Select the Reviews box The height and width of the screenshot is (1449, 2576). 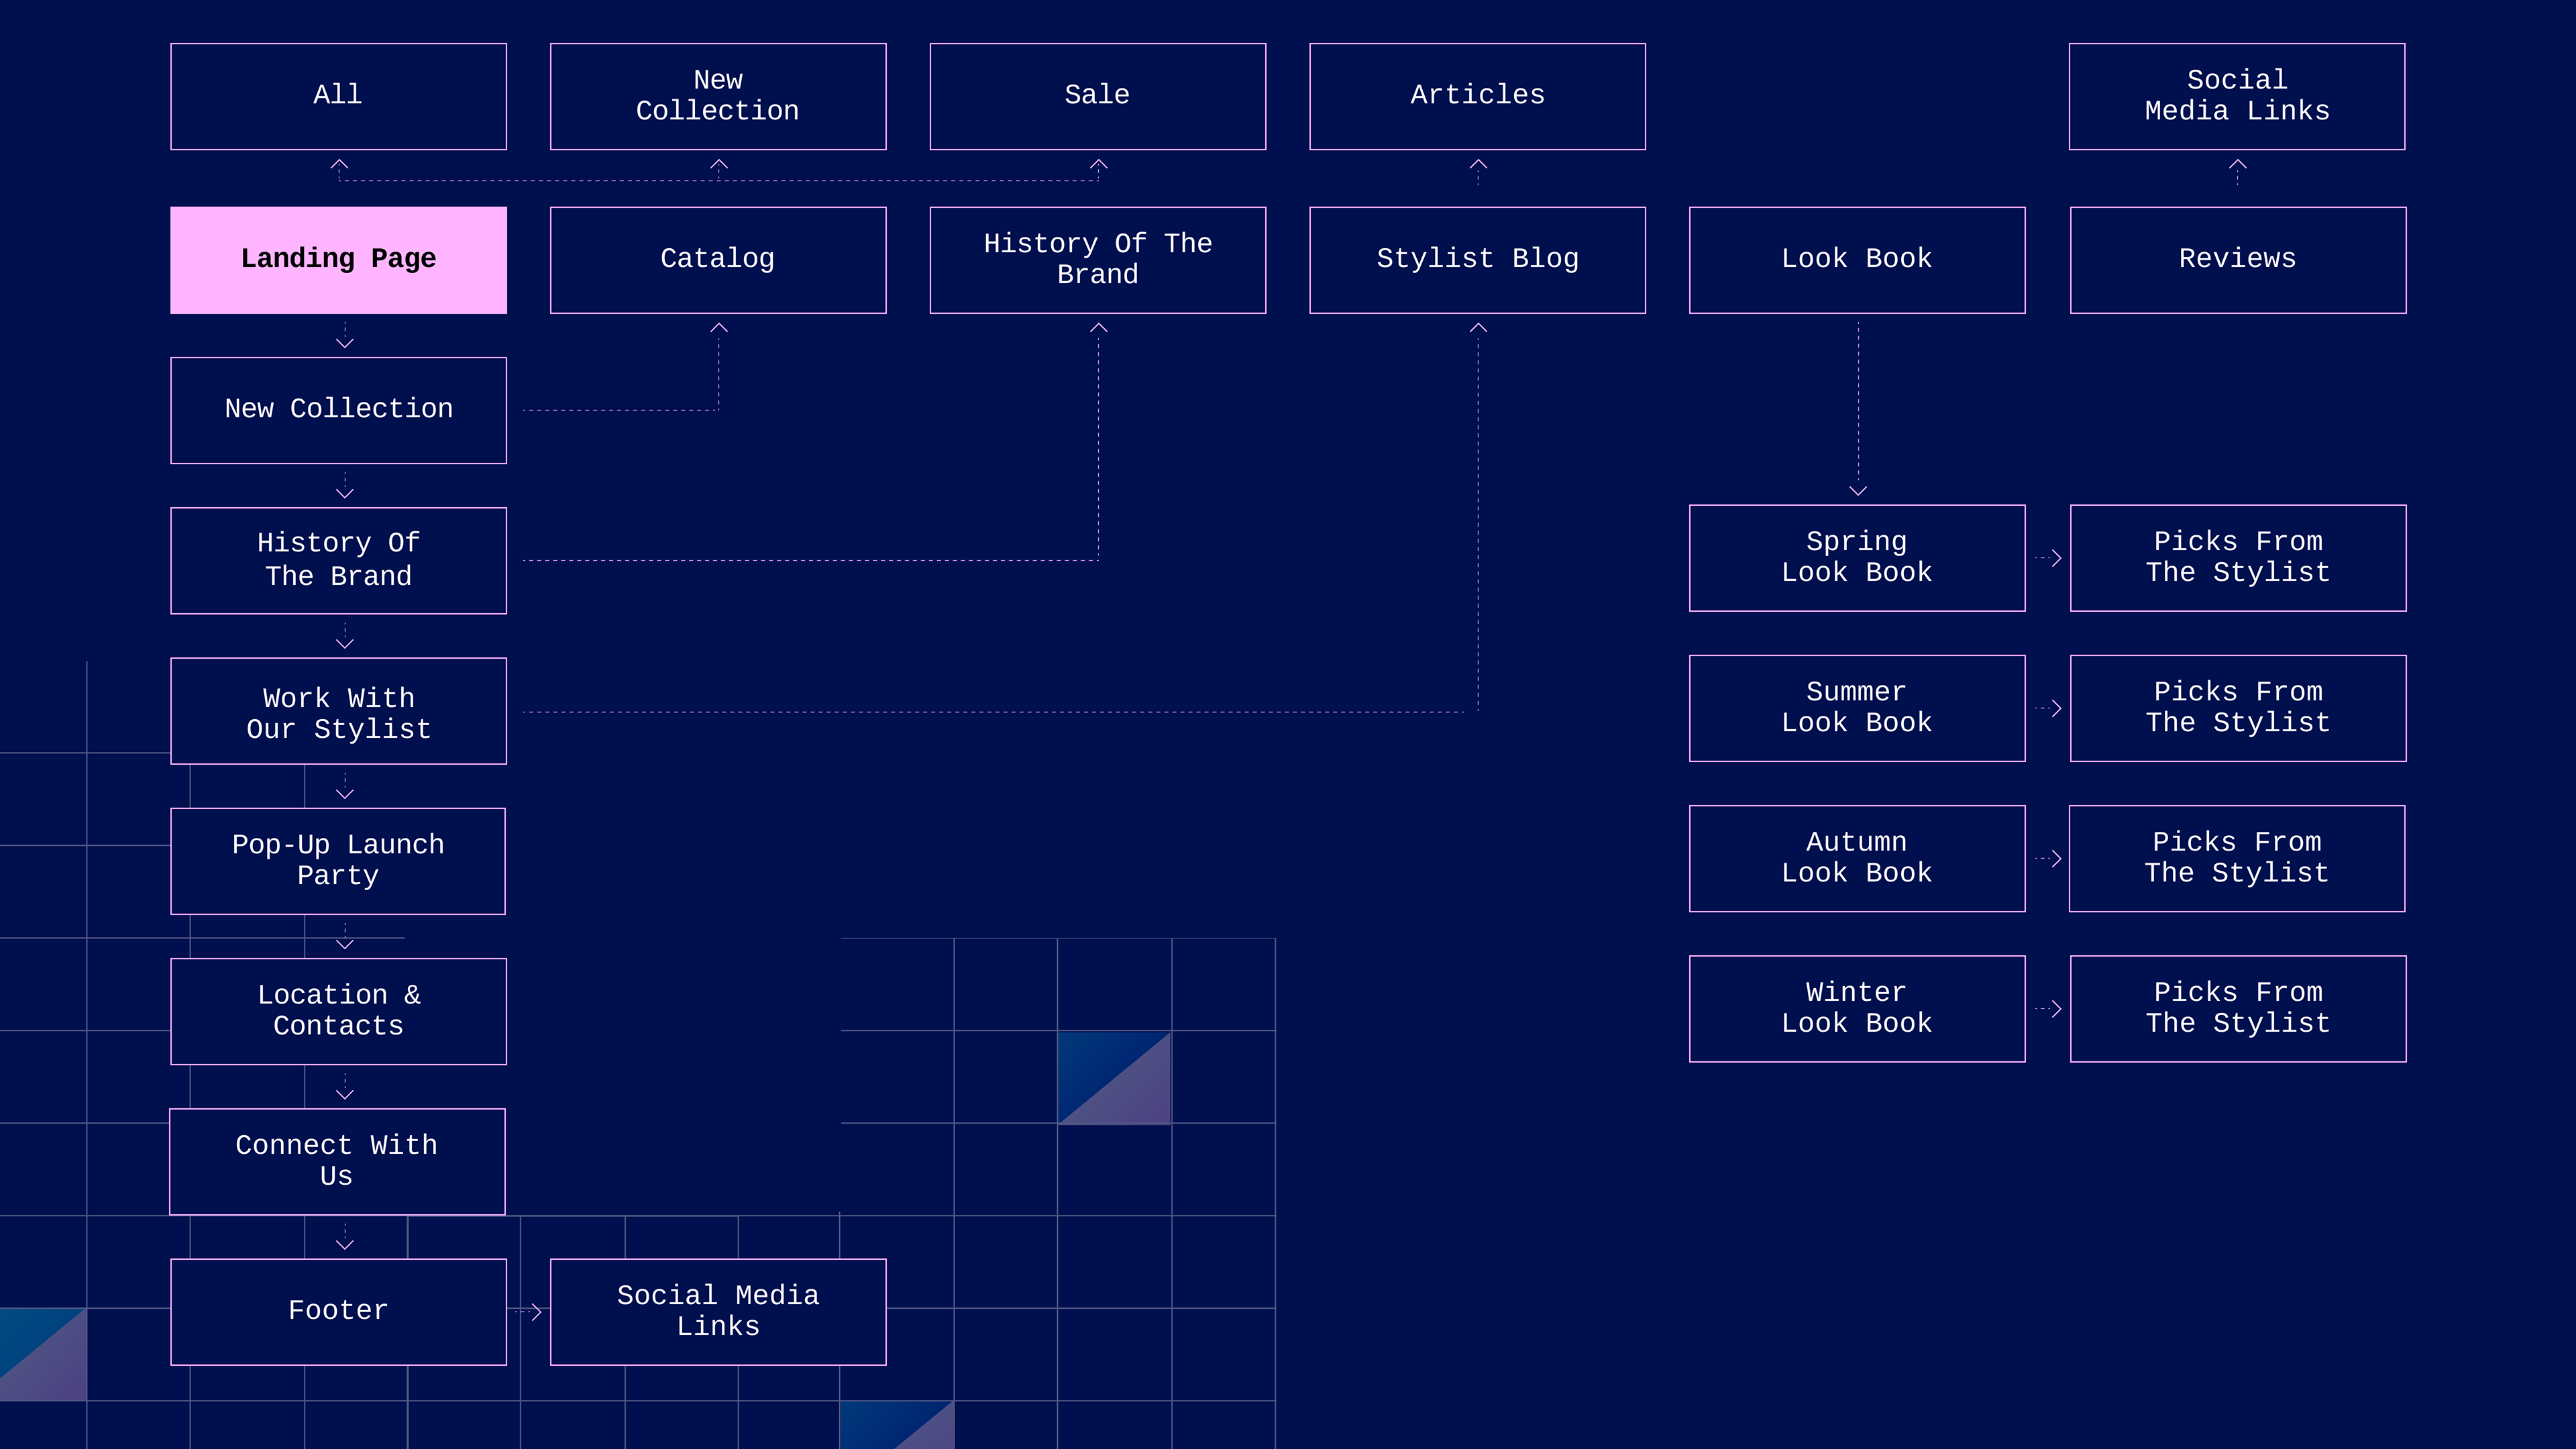(2237, 259)
